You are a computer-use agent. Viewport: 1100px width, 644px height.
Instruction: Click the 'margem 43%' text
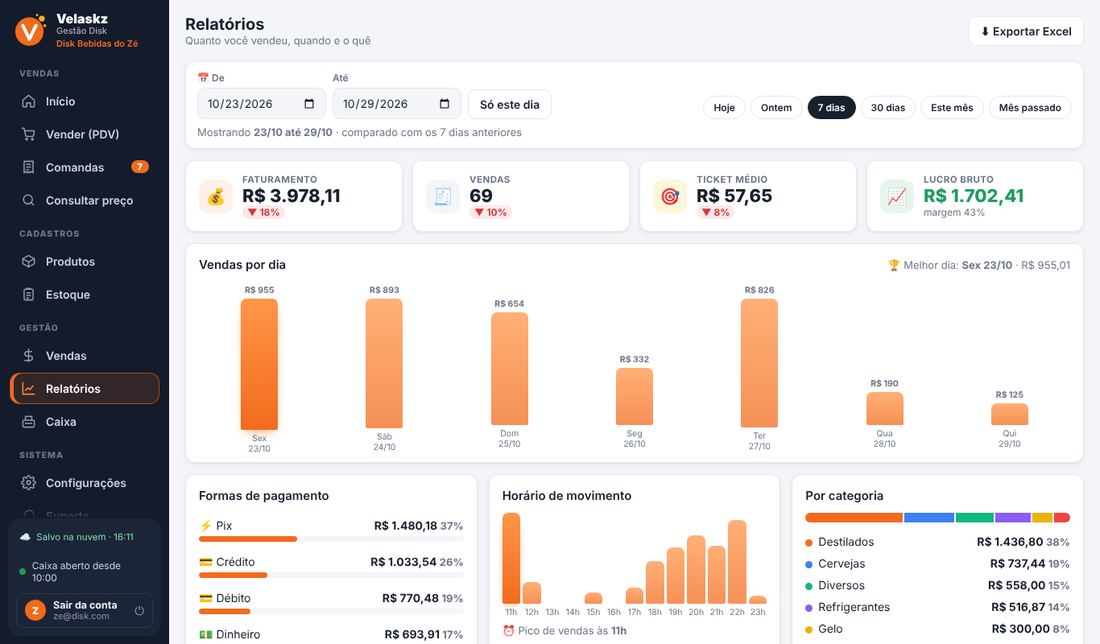(954, 213)
